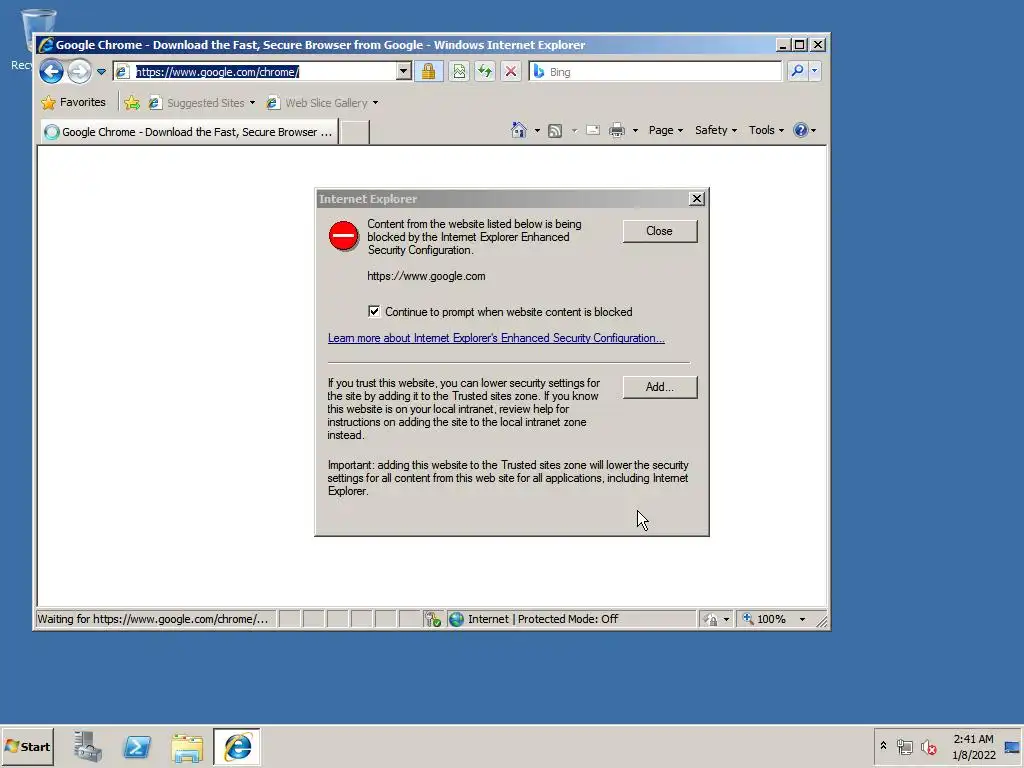
Task: Click the Print icon
Action: tap(616, 131)
